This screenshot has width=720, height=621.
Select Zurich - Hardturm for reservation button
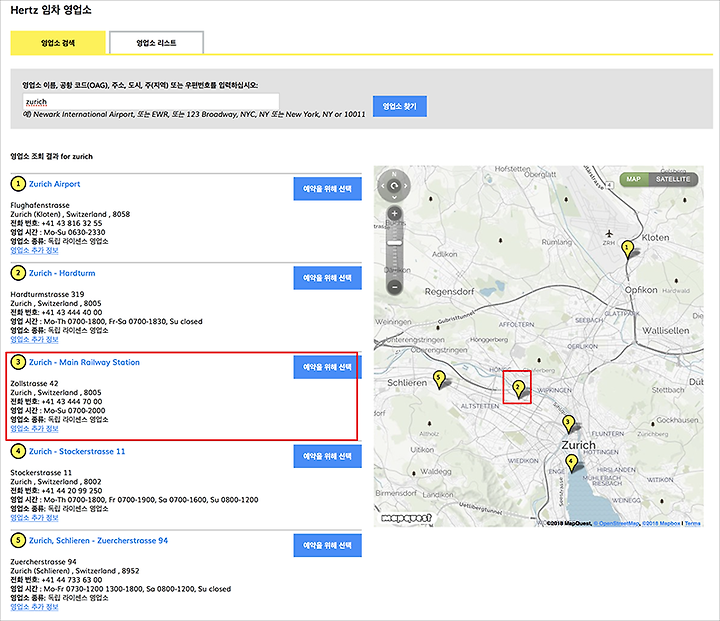[x=327, y=278]
